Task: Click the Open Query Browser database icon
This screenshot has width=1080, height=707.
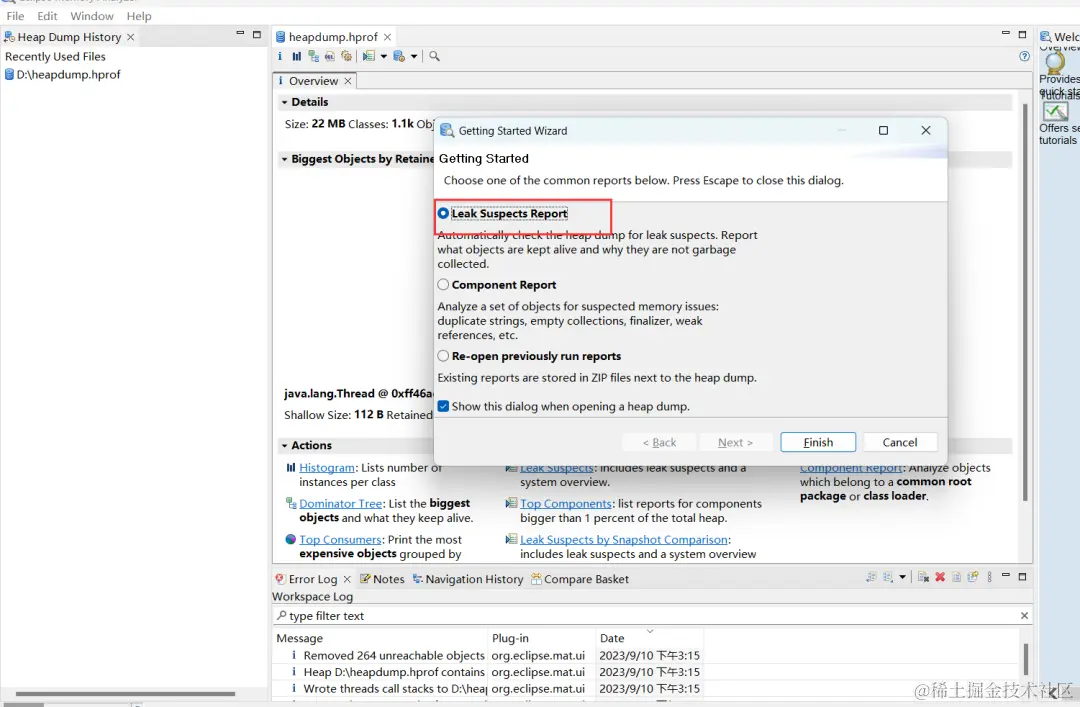Action: click(399, 57)
